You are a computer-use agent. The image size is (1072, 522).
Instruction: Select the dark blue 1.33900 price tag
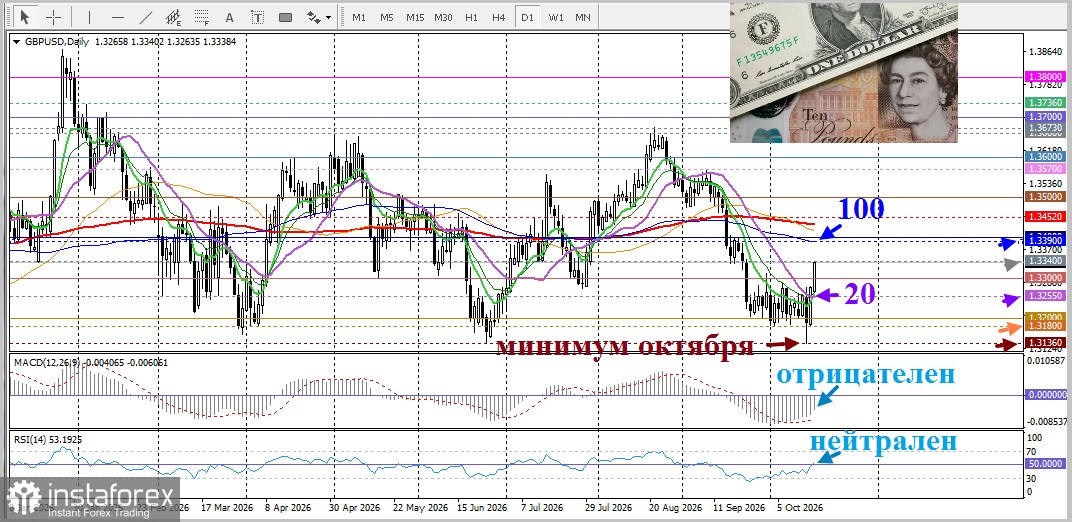pos(1046,241)
